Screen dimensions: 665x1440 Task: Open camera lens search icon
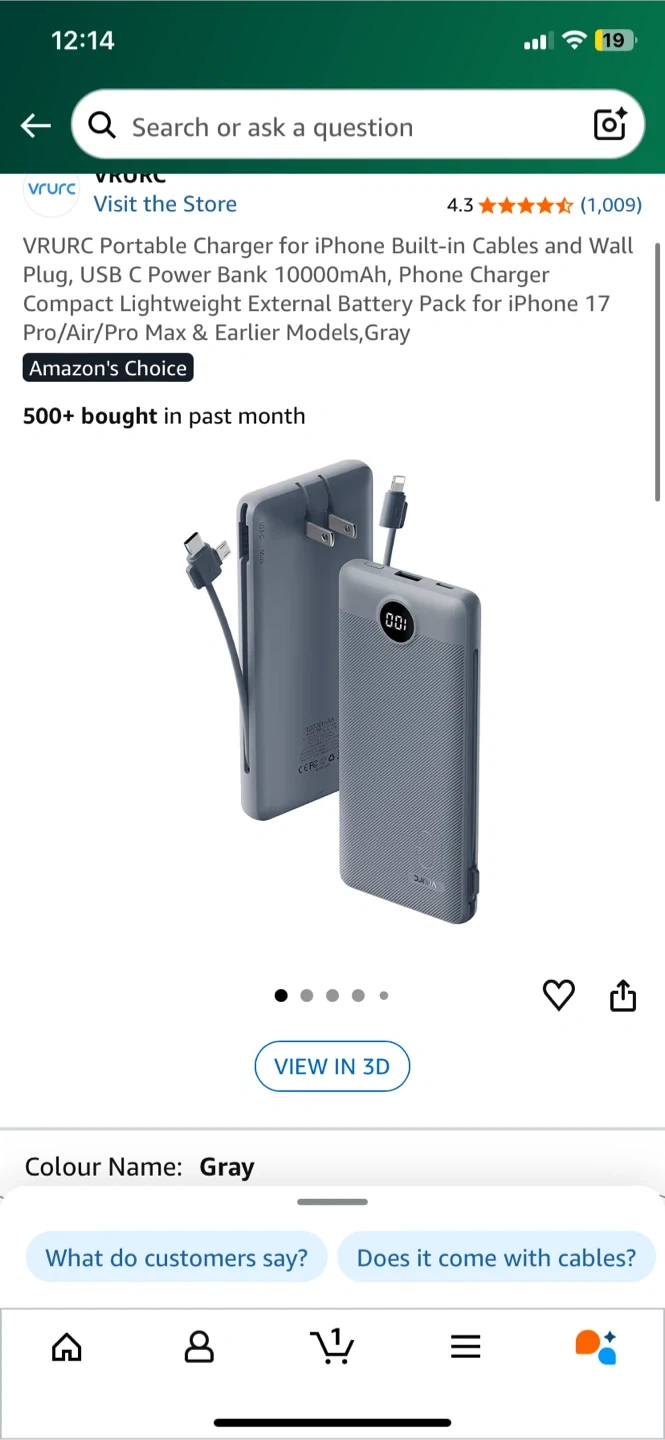[610, 124]
